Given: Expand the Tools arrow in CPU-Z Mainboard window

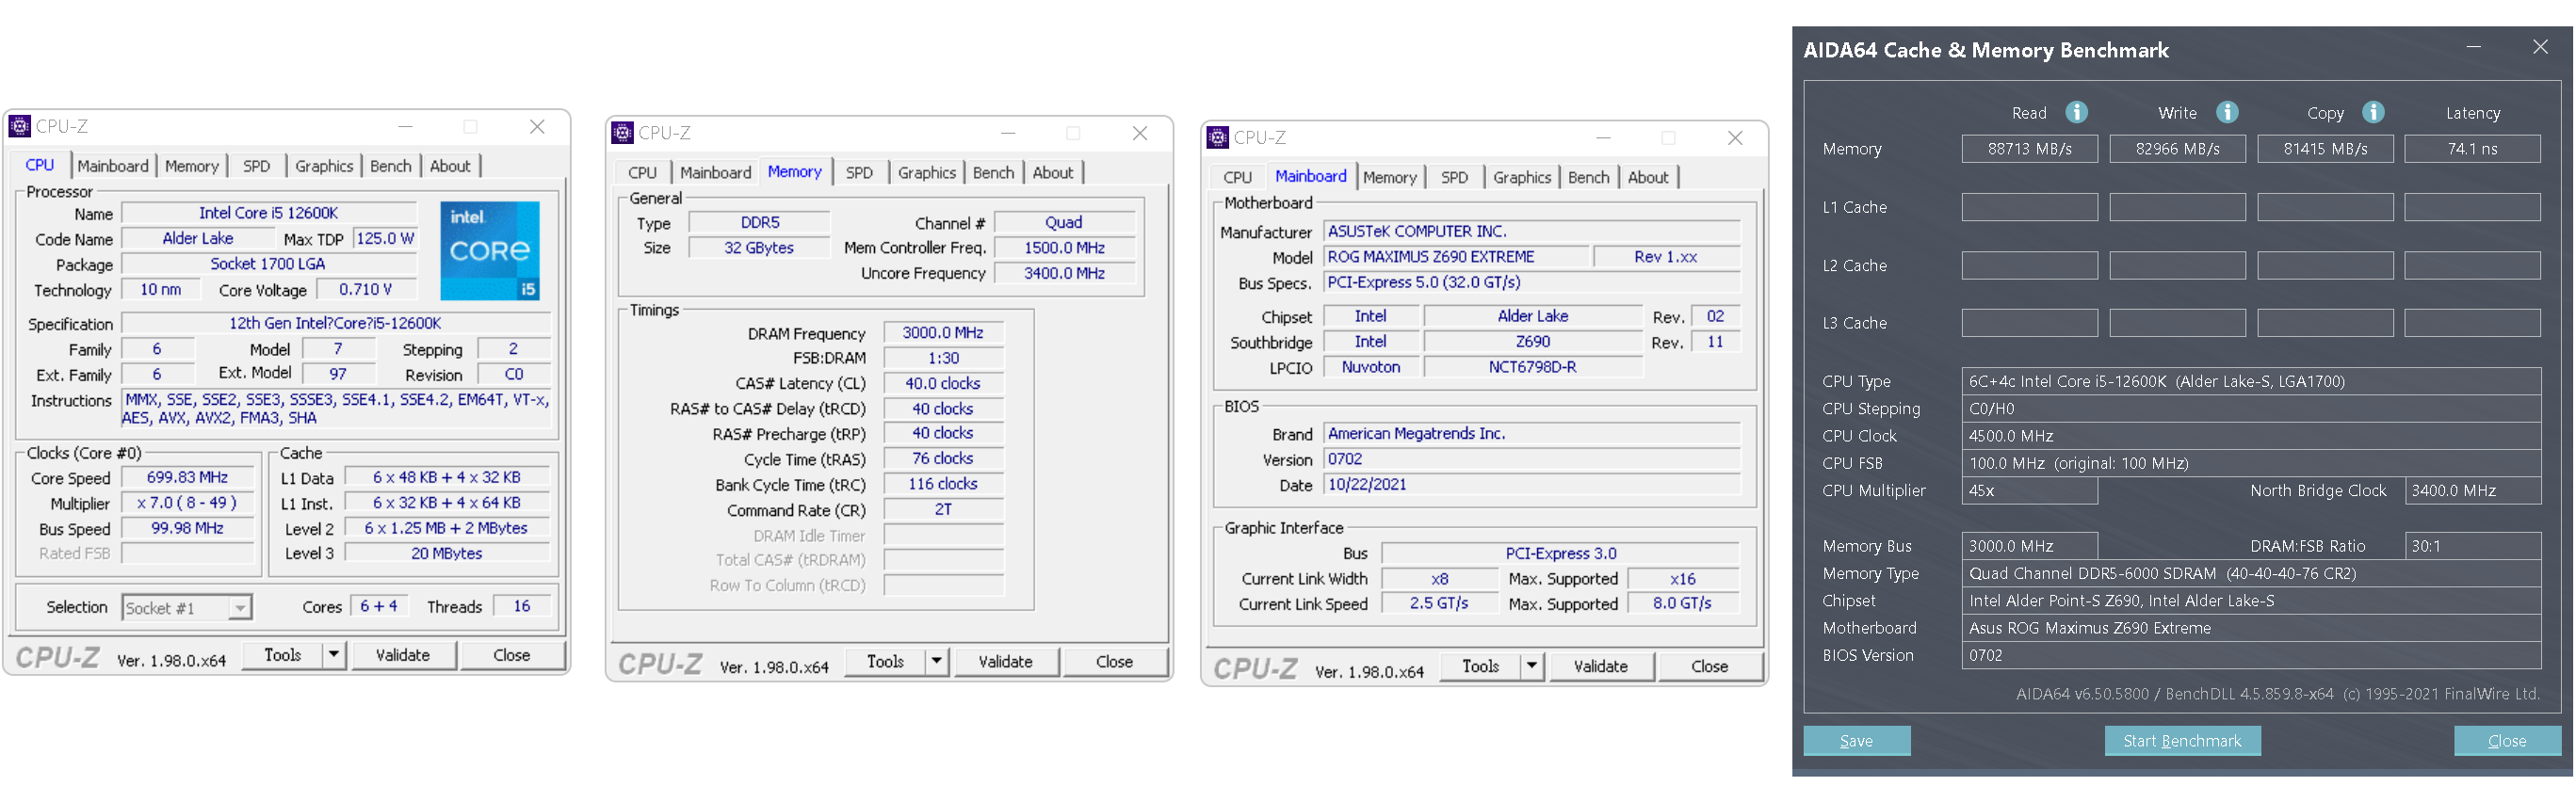Looking at the screenshot, I should [1531, 666].
